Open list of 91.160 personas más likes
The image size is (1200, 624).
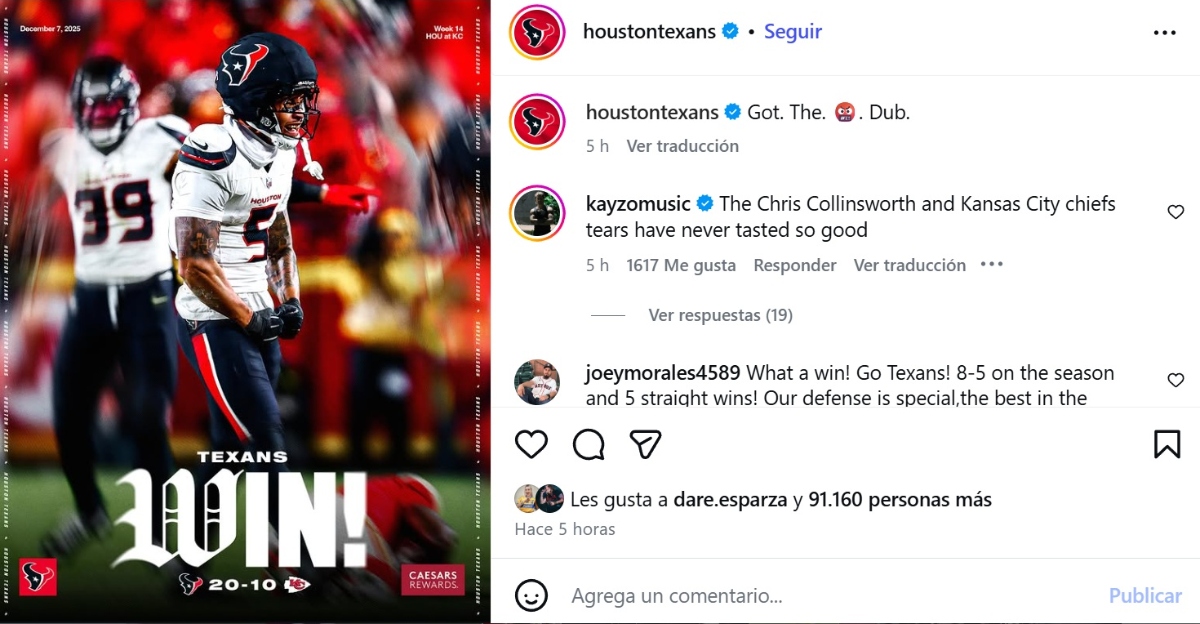click(x=900, y=499)
